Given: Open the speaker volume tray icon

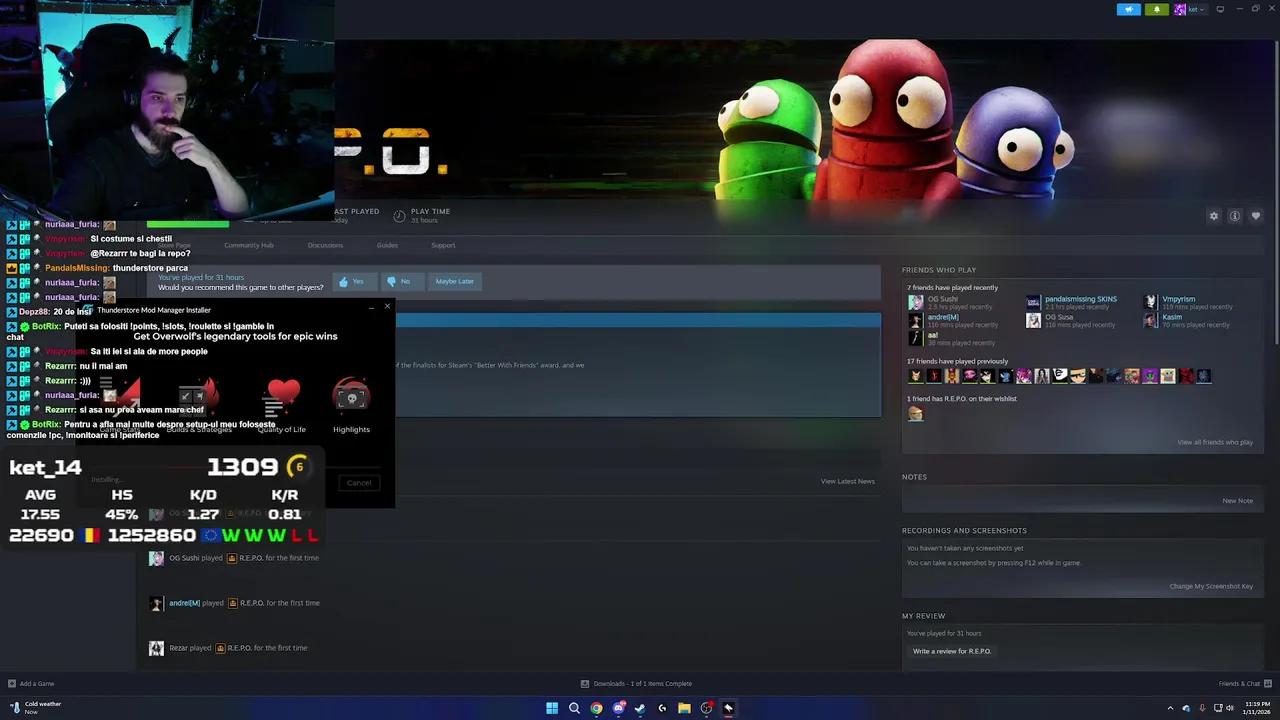Looking at the screenshot, I should pos(1229,708).
